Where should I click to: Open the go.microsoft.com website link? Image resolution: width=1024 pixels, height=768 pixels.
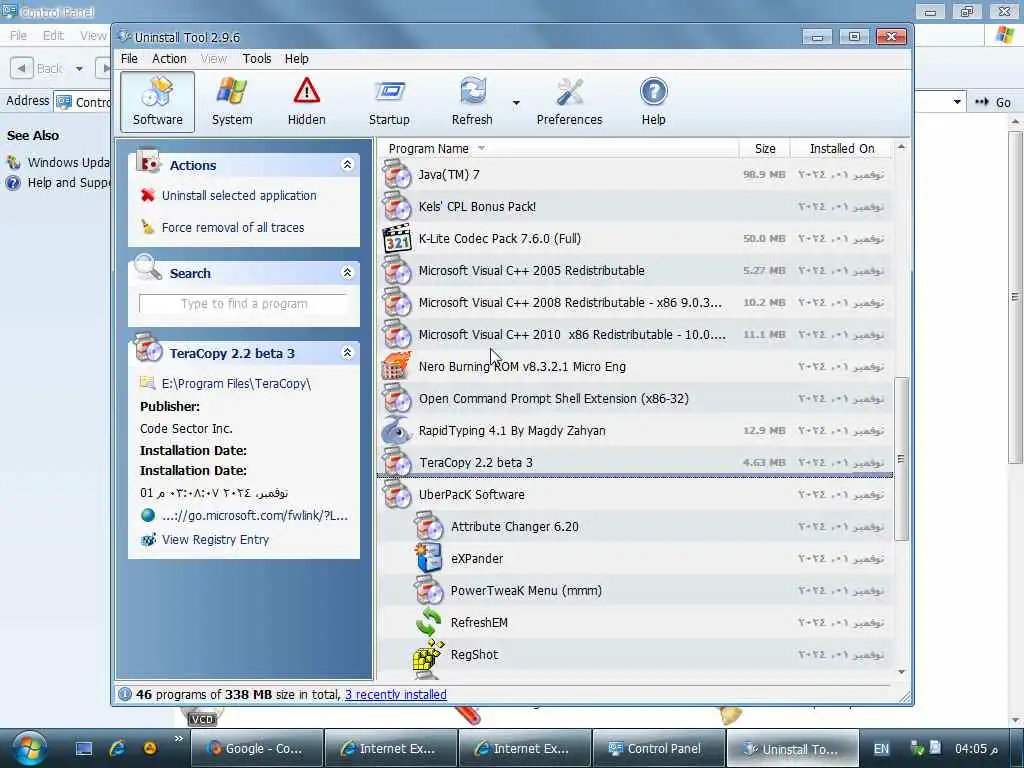click(255, 515)
